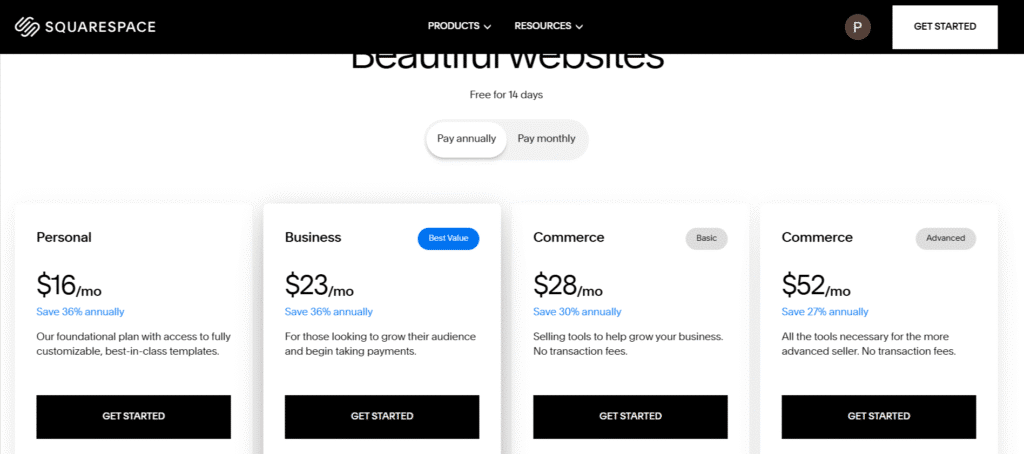Click Save 30% annually under Commerce Basic
The height and width of the screenshot is (454, 1024).
click(x=577, y=312)
